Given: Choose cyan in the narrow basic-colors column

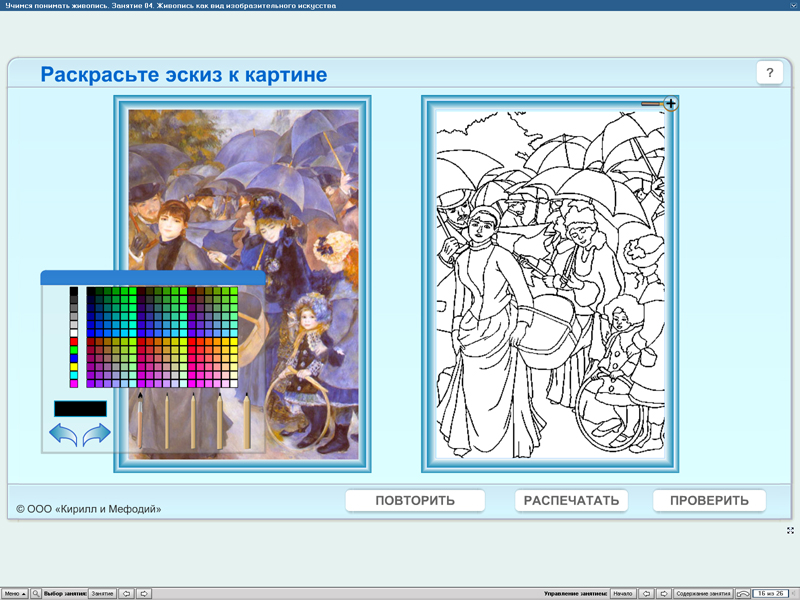Looking at the screenshot, I should pyautogui.click(x=74, y=375).
